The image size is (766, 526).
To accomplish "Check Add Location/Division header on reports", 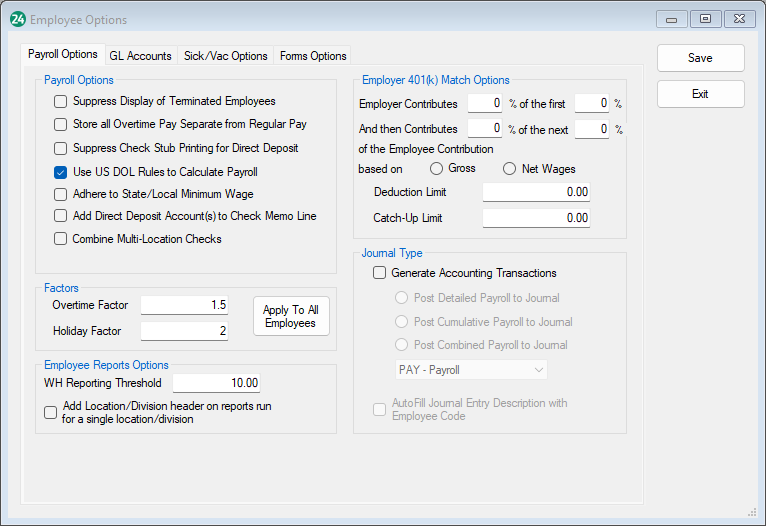I will [50, 413].
